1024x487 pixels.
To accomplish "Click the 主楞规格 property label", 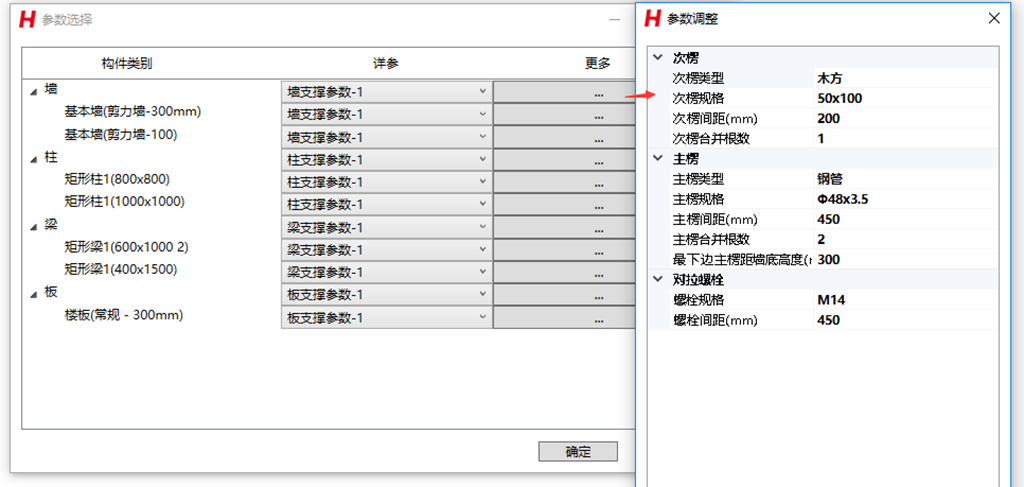I will click(698, 199).
